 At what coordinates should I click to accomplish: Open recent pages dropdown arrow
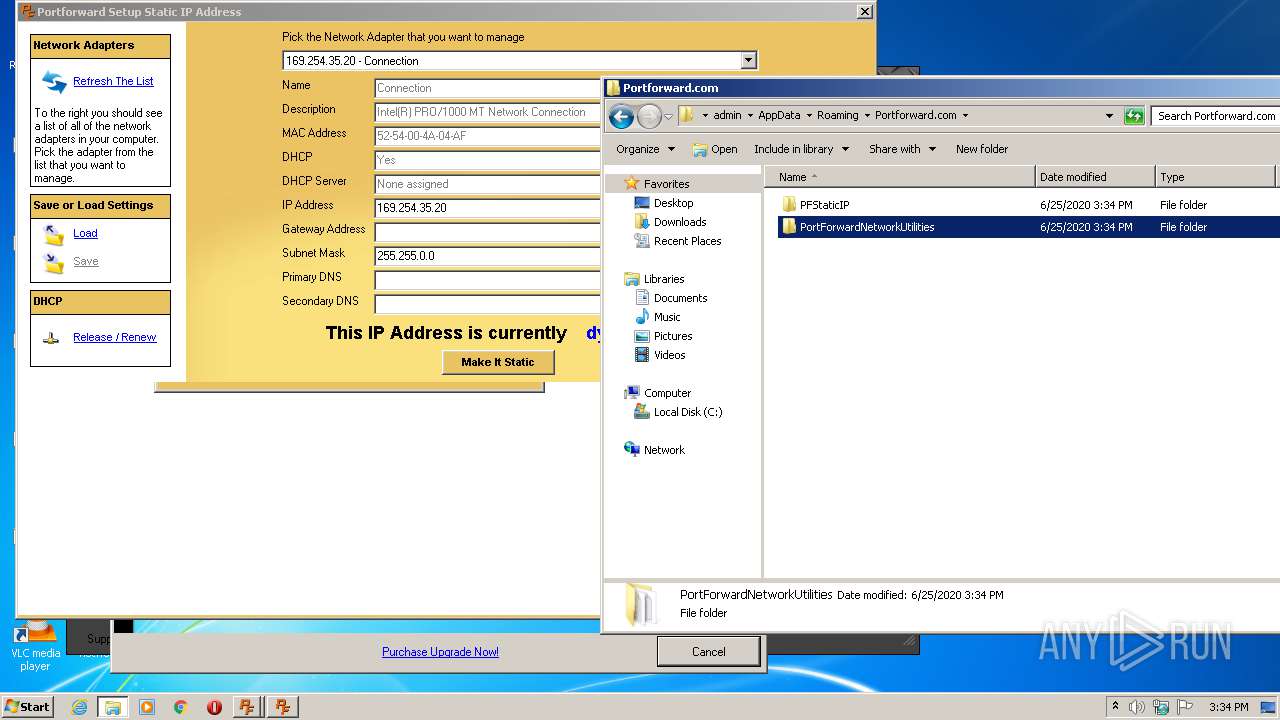point(669,117)
